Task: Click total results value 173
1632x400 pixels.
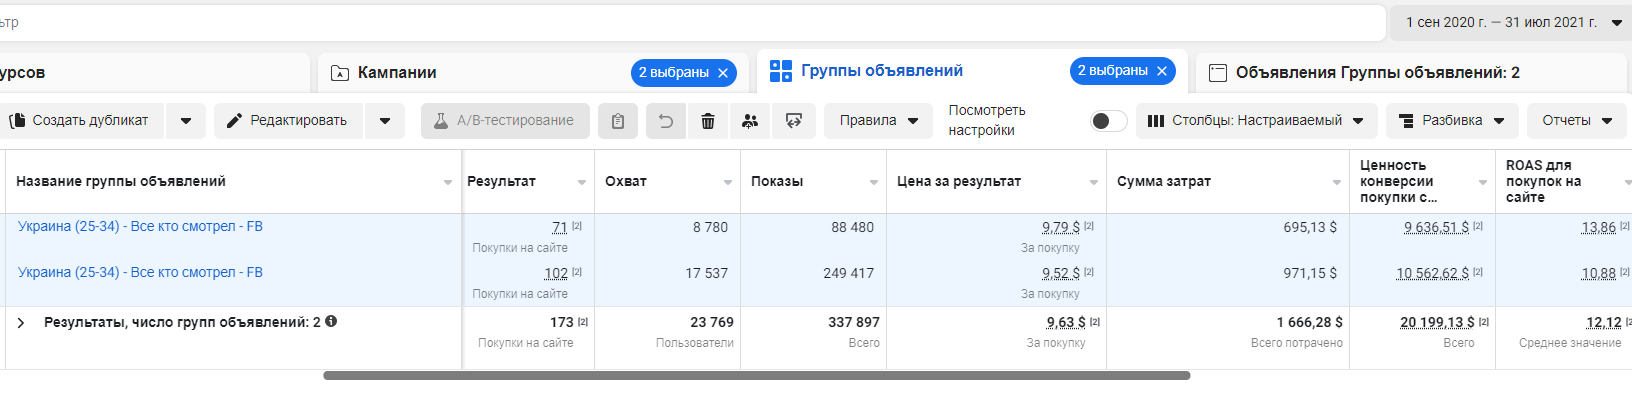Action: [562, 323]
